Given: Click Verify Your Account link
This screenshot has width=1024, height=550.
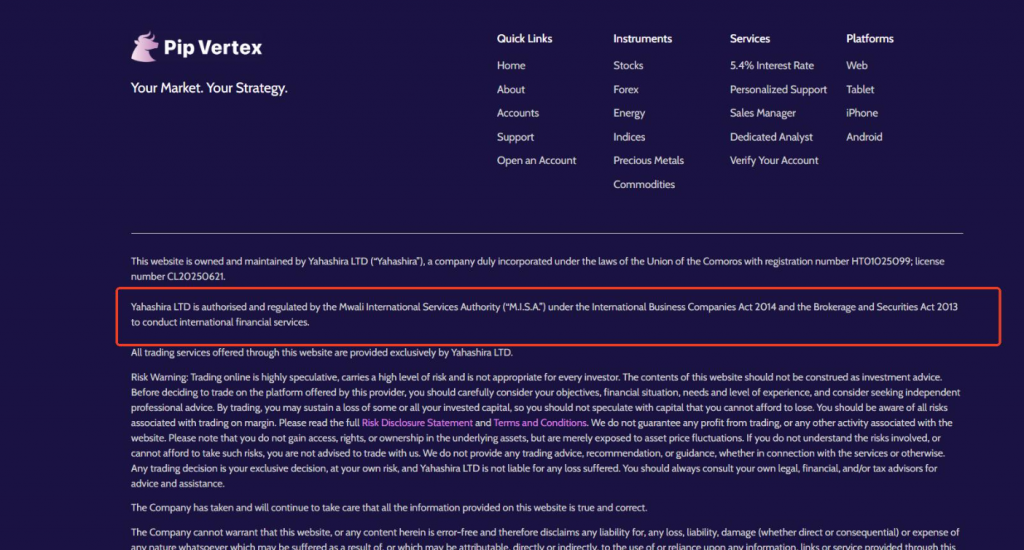Looking at the screenshot, I should (x=773, y=161).
